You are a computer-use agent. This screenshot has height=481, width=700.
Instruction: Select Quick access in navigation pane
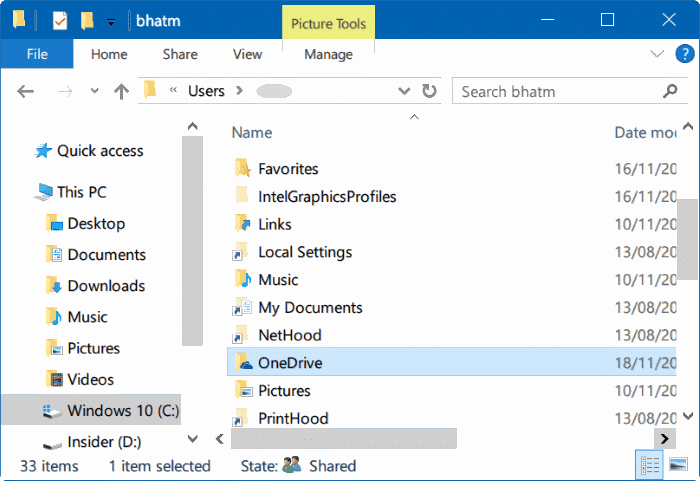[x=100, y=151]
